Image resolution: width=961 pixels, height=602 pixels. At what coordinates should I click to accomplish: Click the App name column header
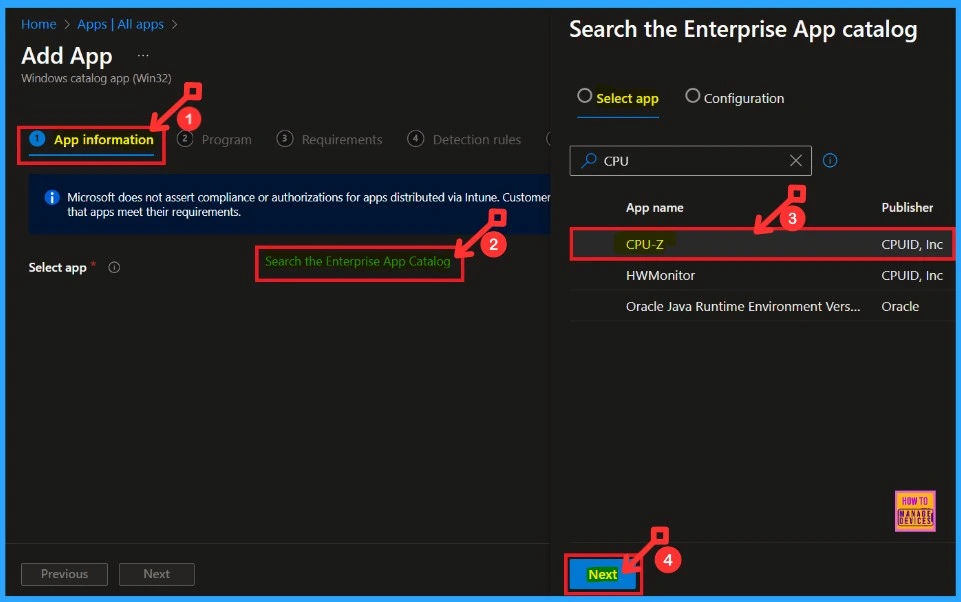coord(655,208)
